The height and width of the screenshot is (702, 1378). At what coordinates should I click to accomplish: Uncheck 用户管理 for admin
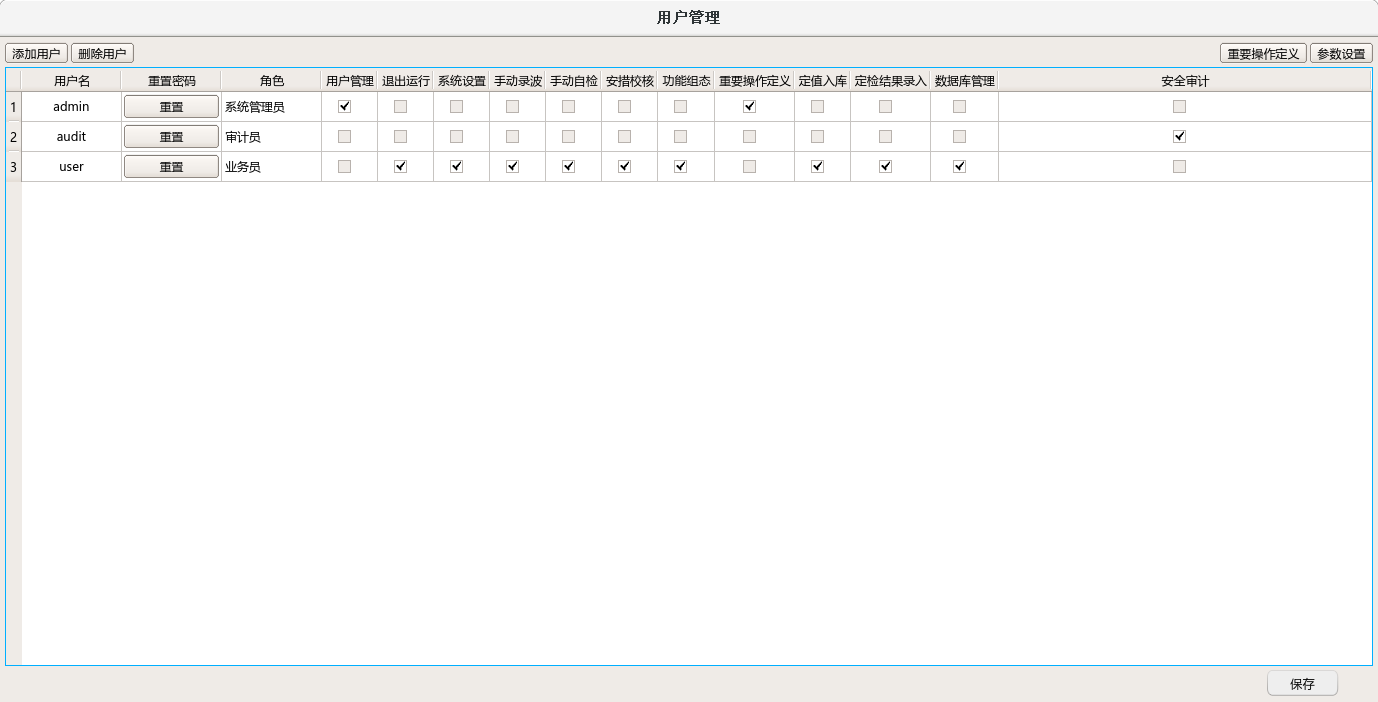pos(345,107)
